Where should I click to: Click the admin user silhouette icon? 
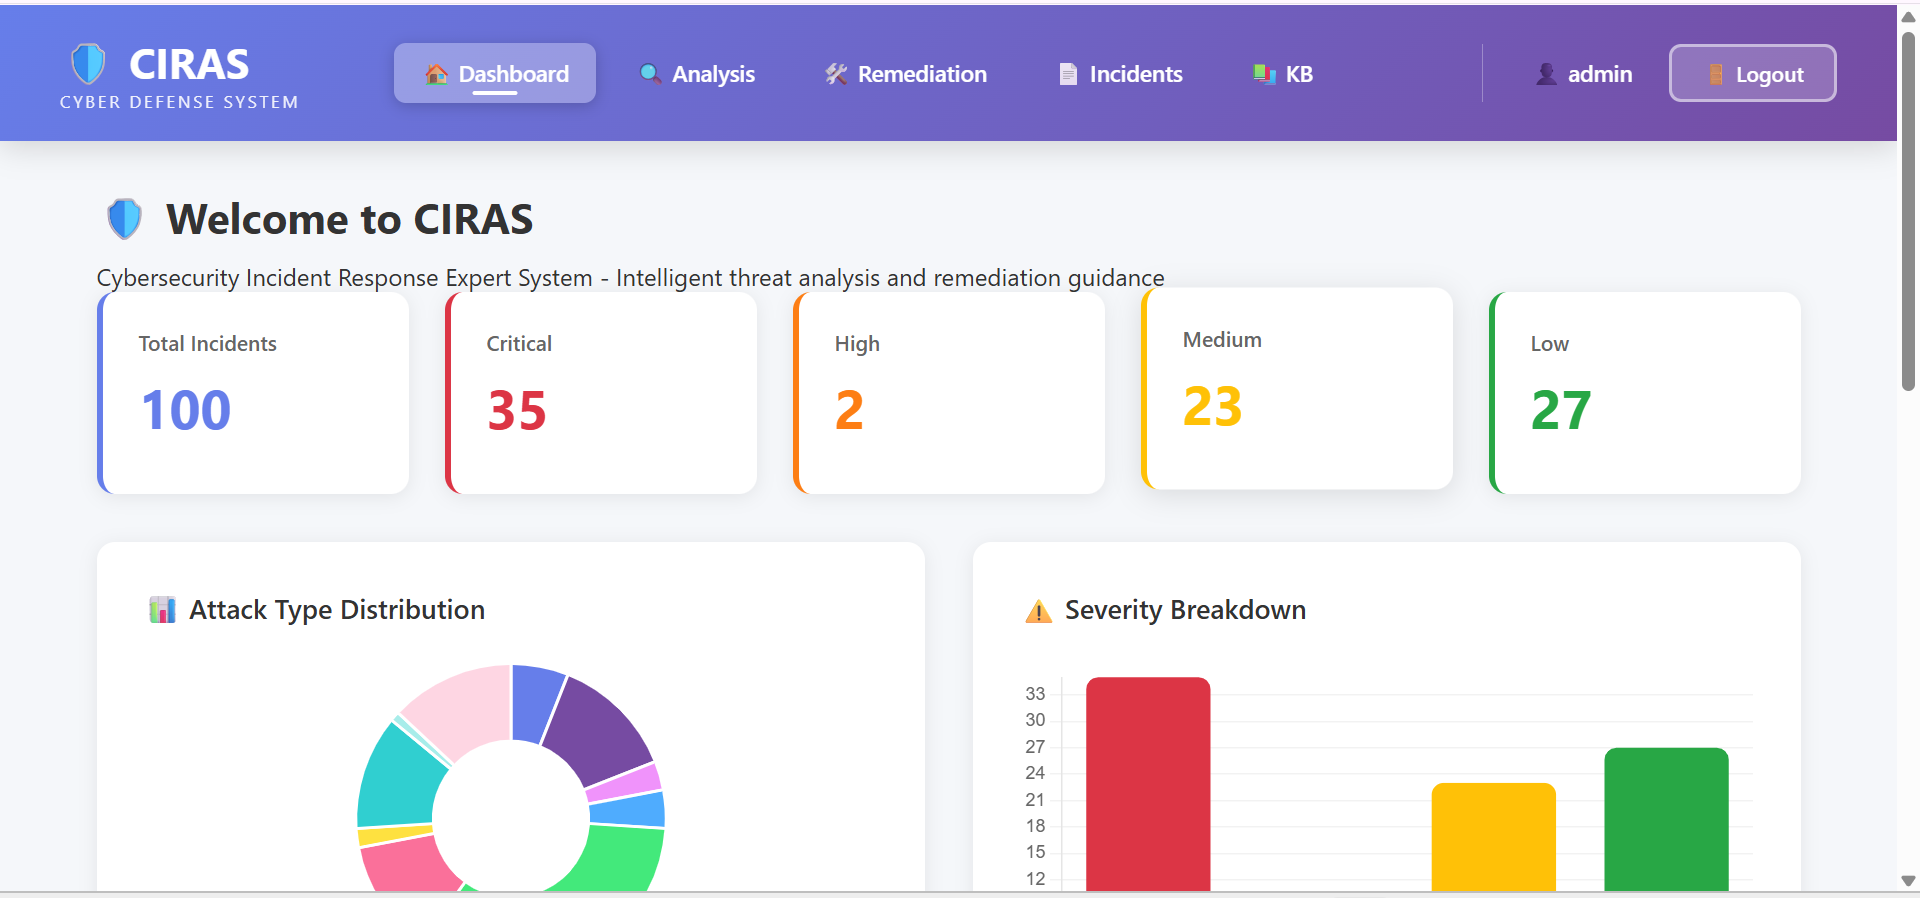click(1546, 74)
